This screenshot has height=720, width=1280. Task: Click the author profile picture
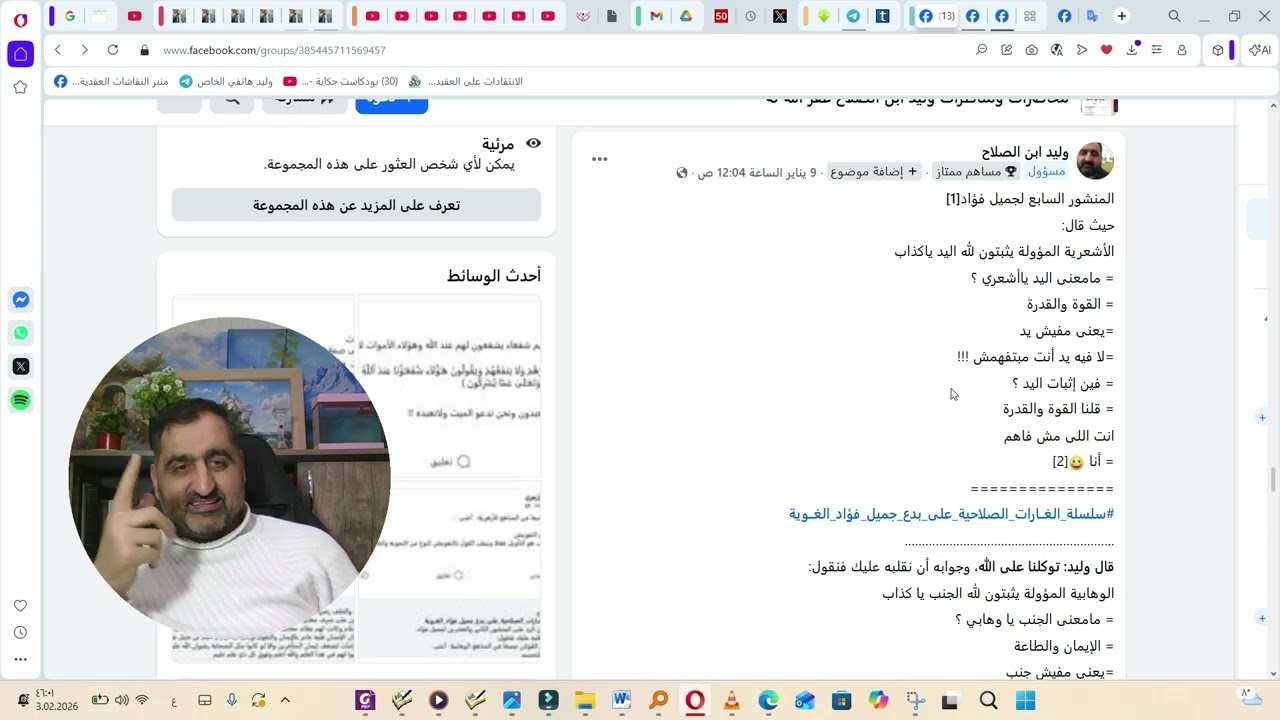pos(1095,161)
